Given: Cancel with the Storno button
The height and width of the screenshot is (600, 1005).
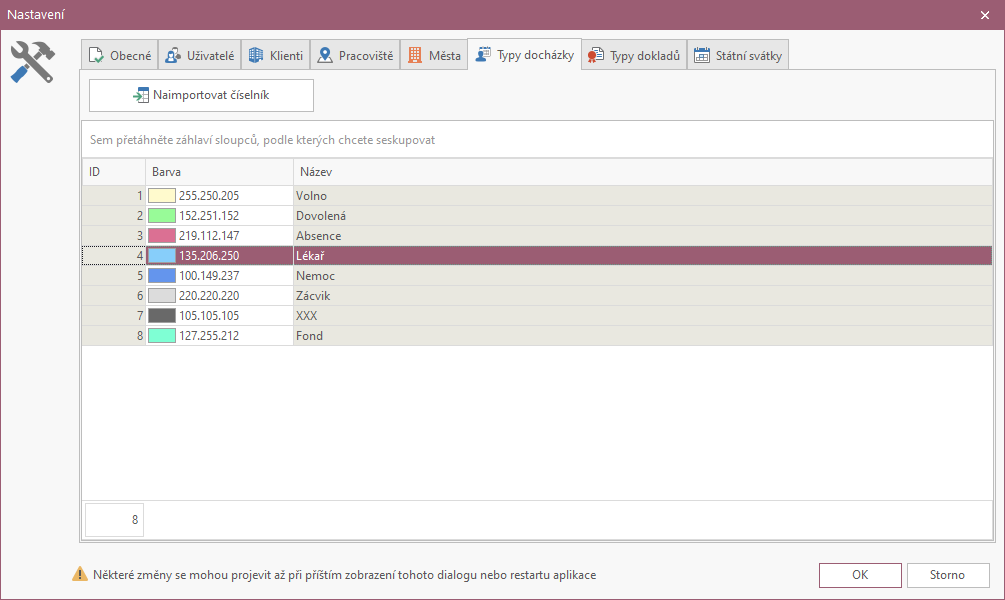Looking at the screenshot, I should pyautogui.click(x=947, y=575).
